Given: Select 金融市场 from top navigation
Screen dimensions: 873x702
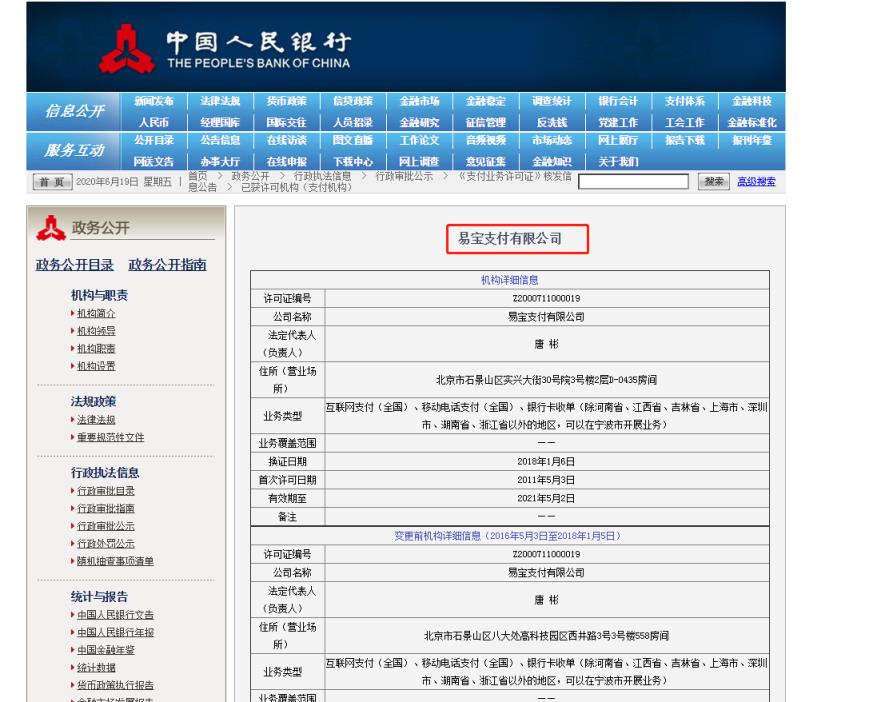Looking at the screenshot, I should [x=419, y=101].
